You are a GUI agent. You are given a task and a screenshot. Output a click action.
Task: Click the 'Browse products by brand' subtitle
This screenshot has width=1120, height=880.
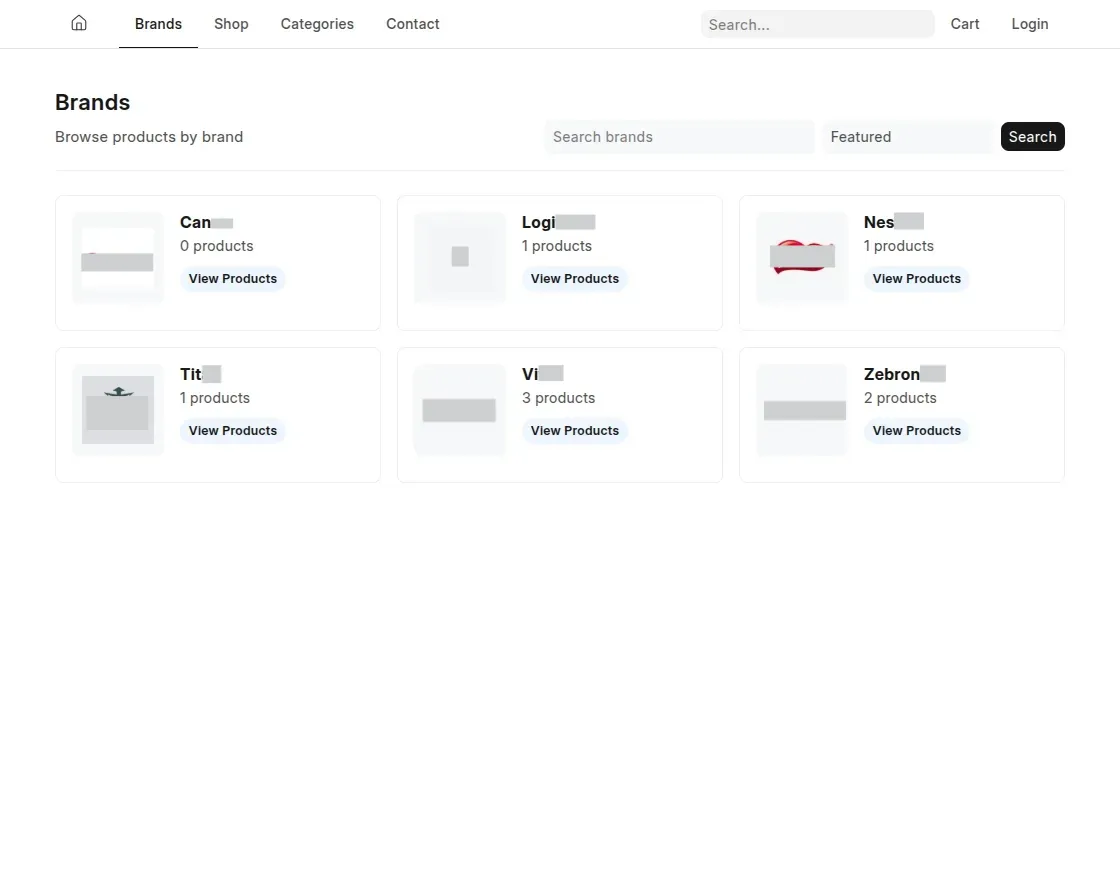[149, 136]
